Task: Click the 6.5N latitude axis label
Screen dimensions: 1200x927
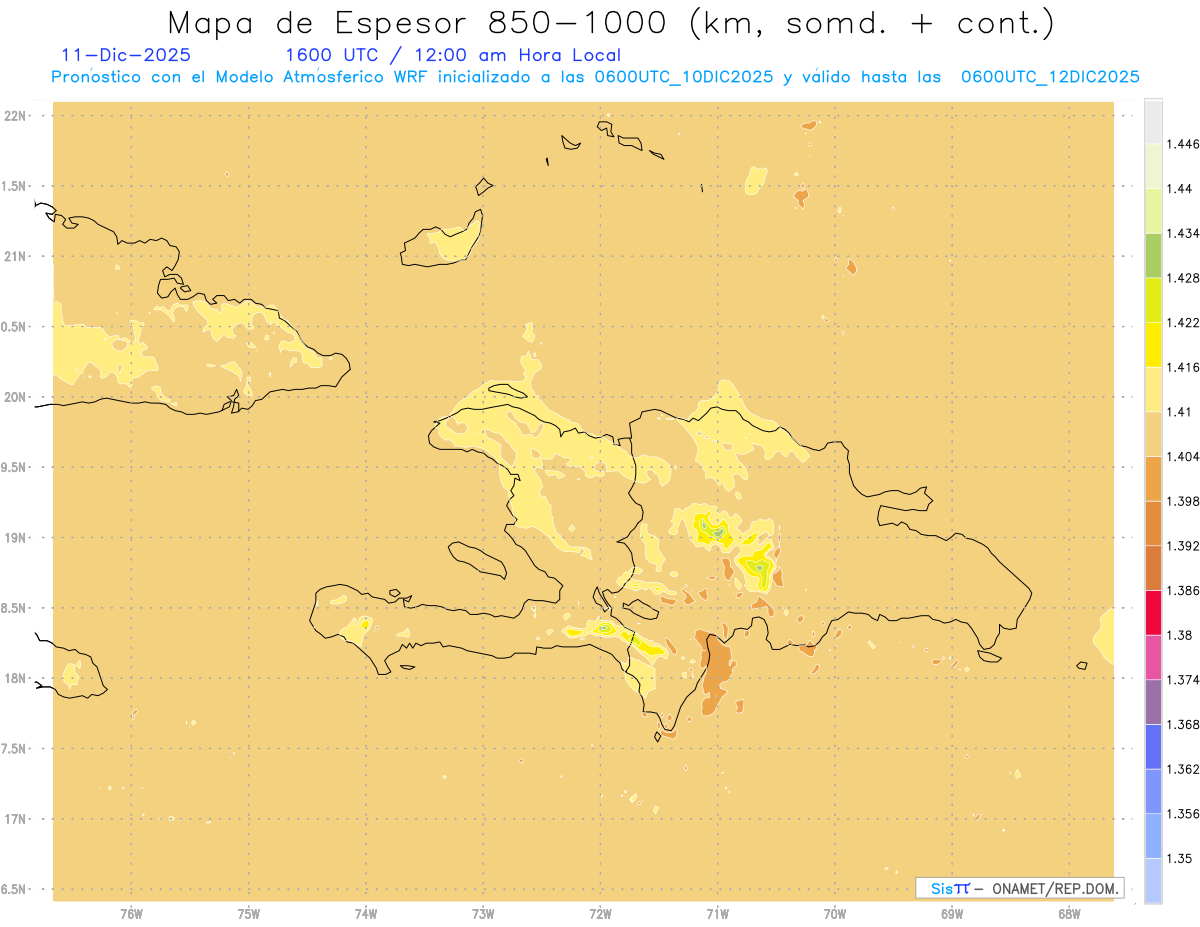Action: coord(14,889)
